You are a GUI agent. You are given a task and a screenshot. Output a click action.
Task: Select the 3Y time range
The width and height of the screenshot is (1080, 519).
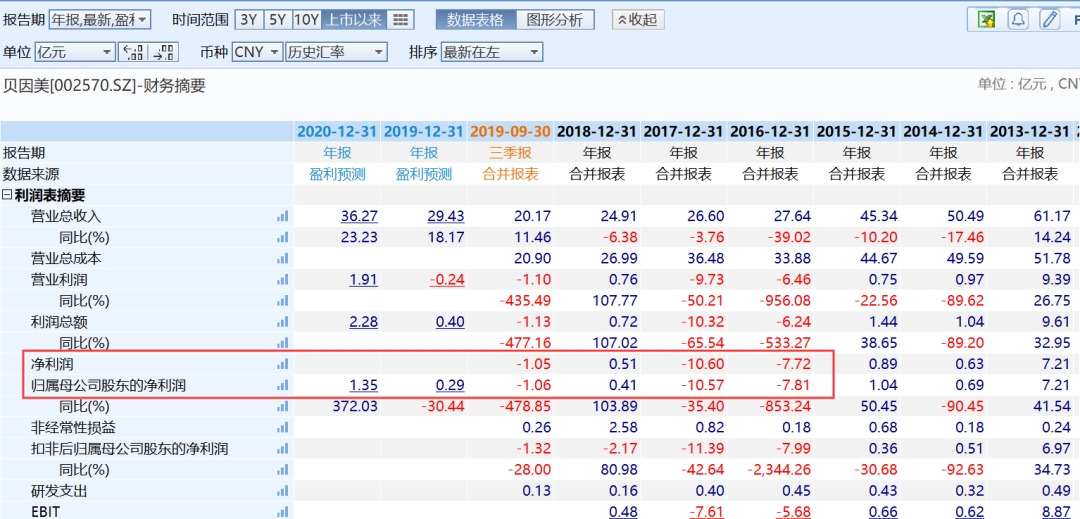point(248,20)
